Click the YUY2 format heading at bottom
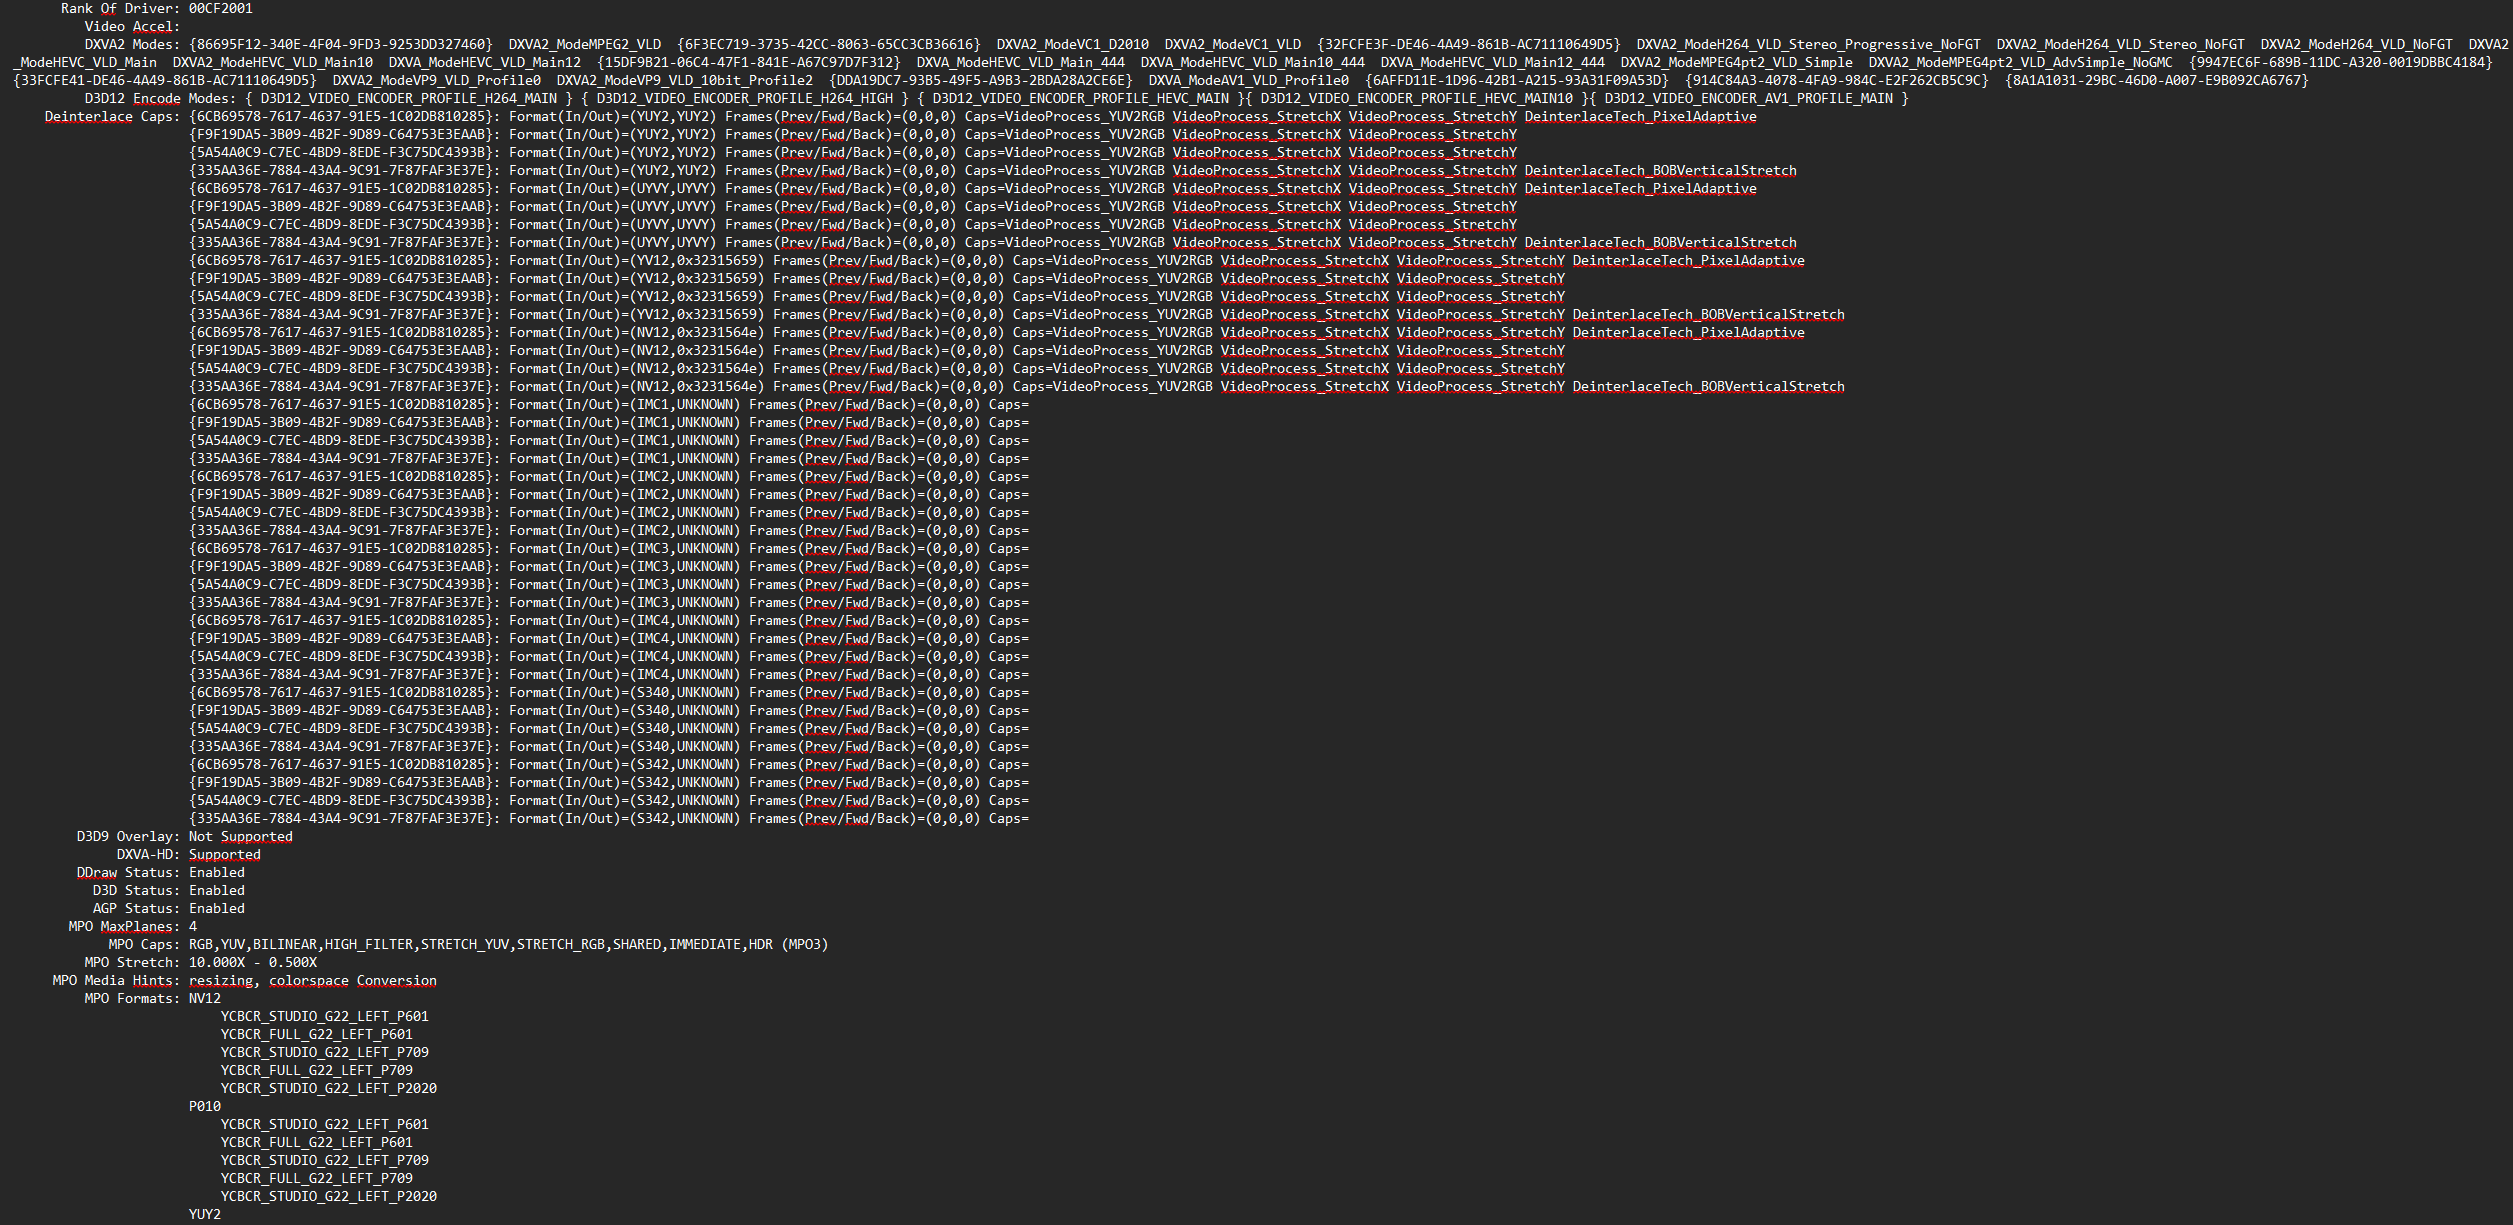This screenshot has width=2513, height=1225. (x=204, y=1214)
